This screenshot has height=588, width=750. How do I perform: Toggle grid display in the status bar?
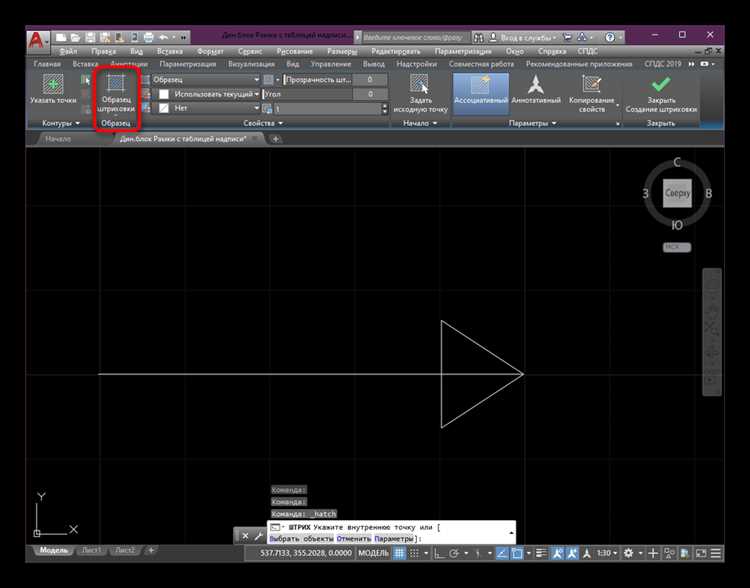tap(399, 553)
